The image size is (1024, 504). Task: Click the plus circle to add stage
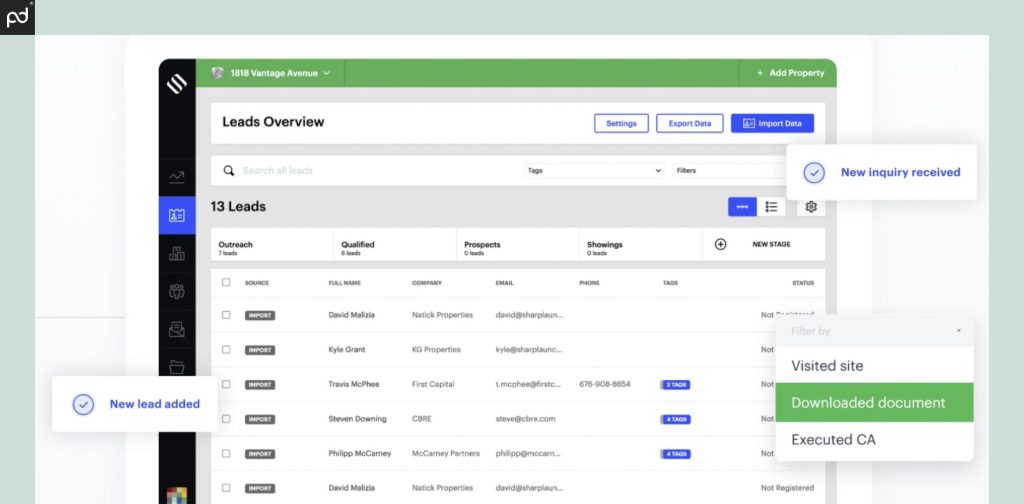[720, 244]
